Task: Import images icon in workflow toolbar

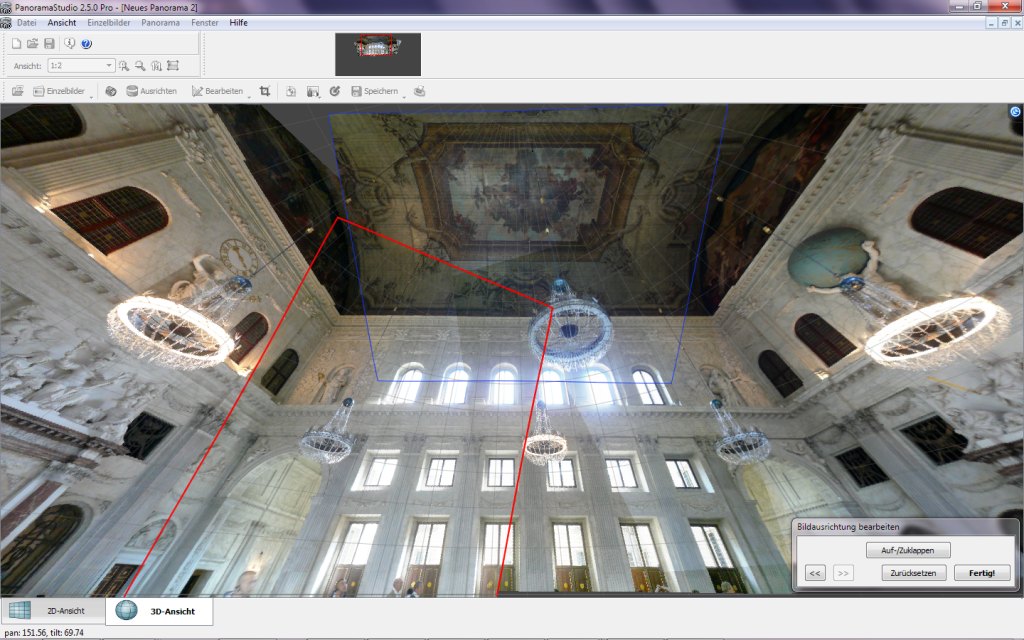Action: click(x=18, y=91)
